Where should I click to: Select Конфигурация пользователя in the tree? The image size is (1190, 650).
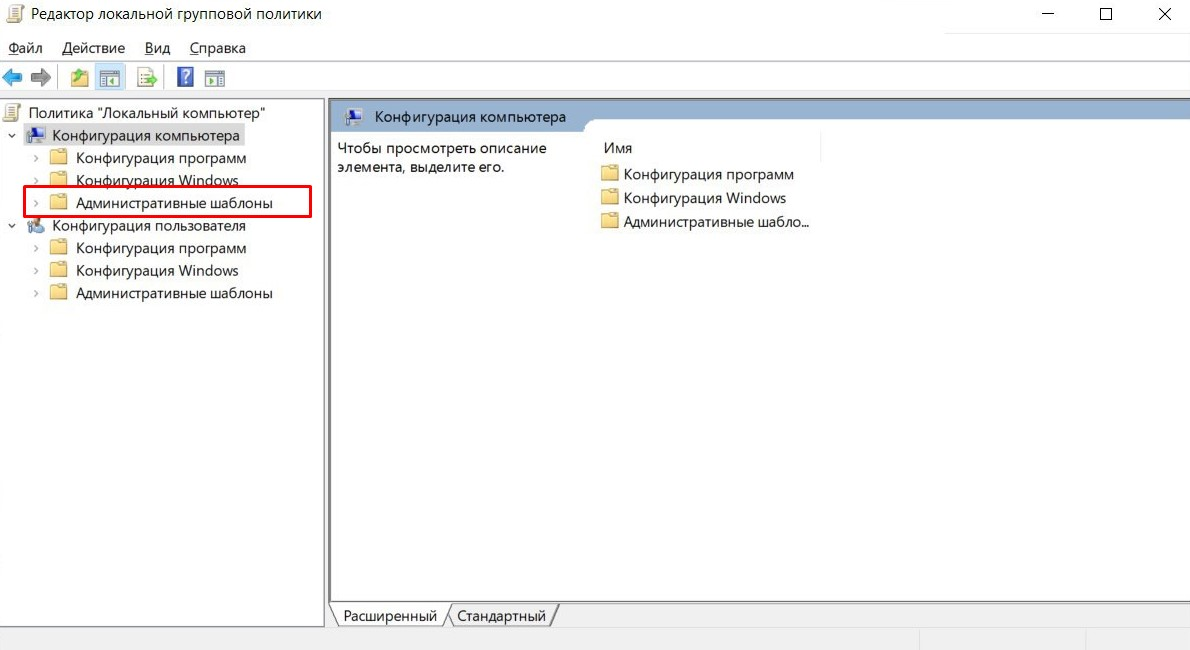149,226
